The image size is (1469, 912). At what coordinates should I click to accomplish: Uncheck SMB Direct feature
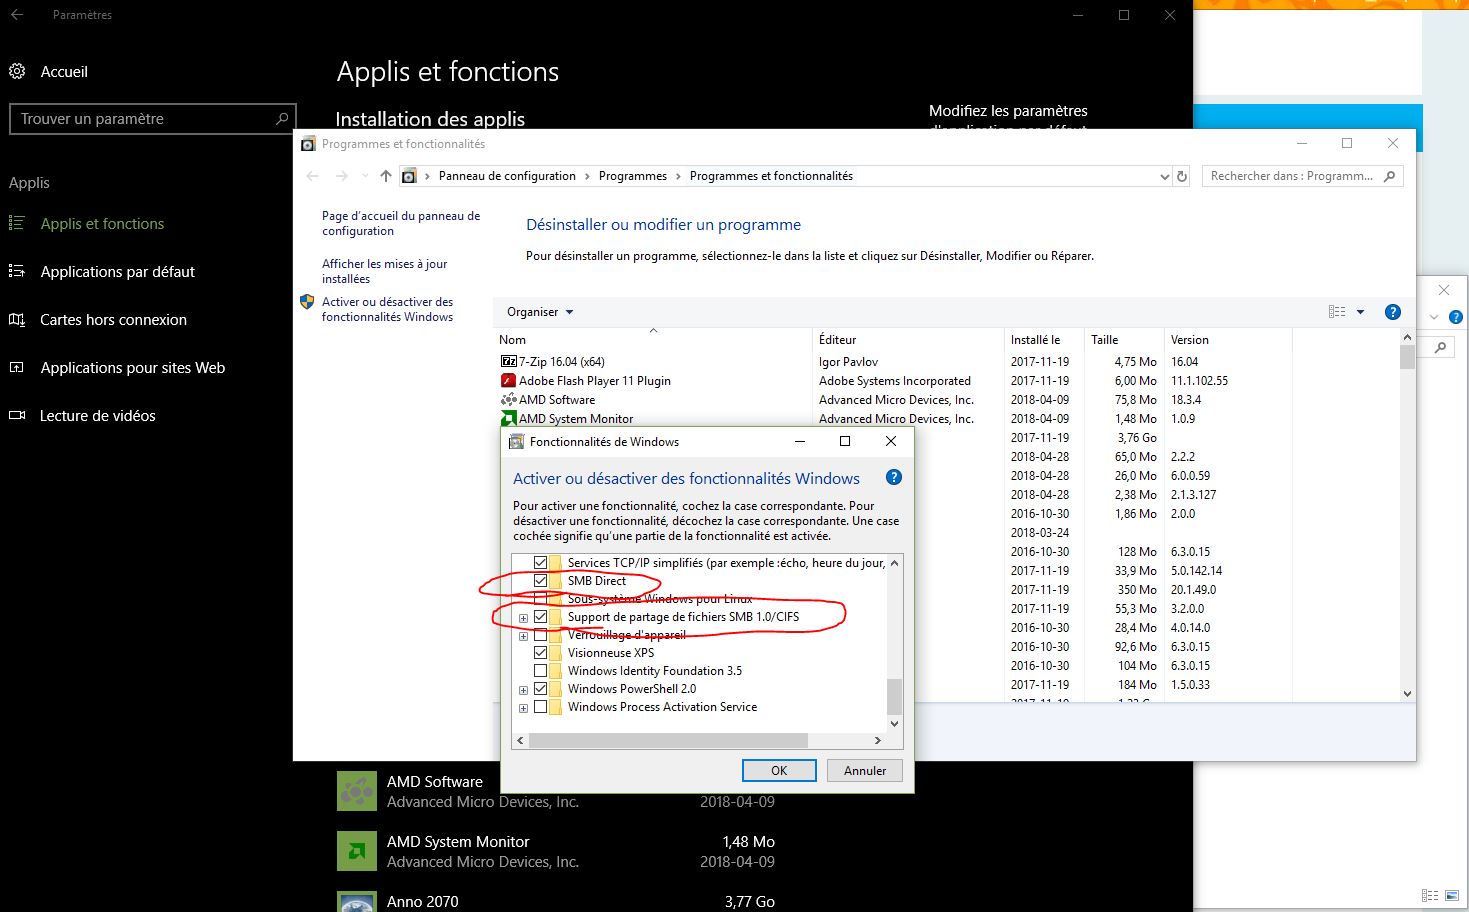(541, 581)
